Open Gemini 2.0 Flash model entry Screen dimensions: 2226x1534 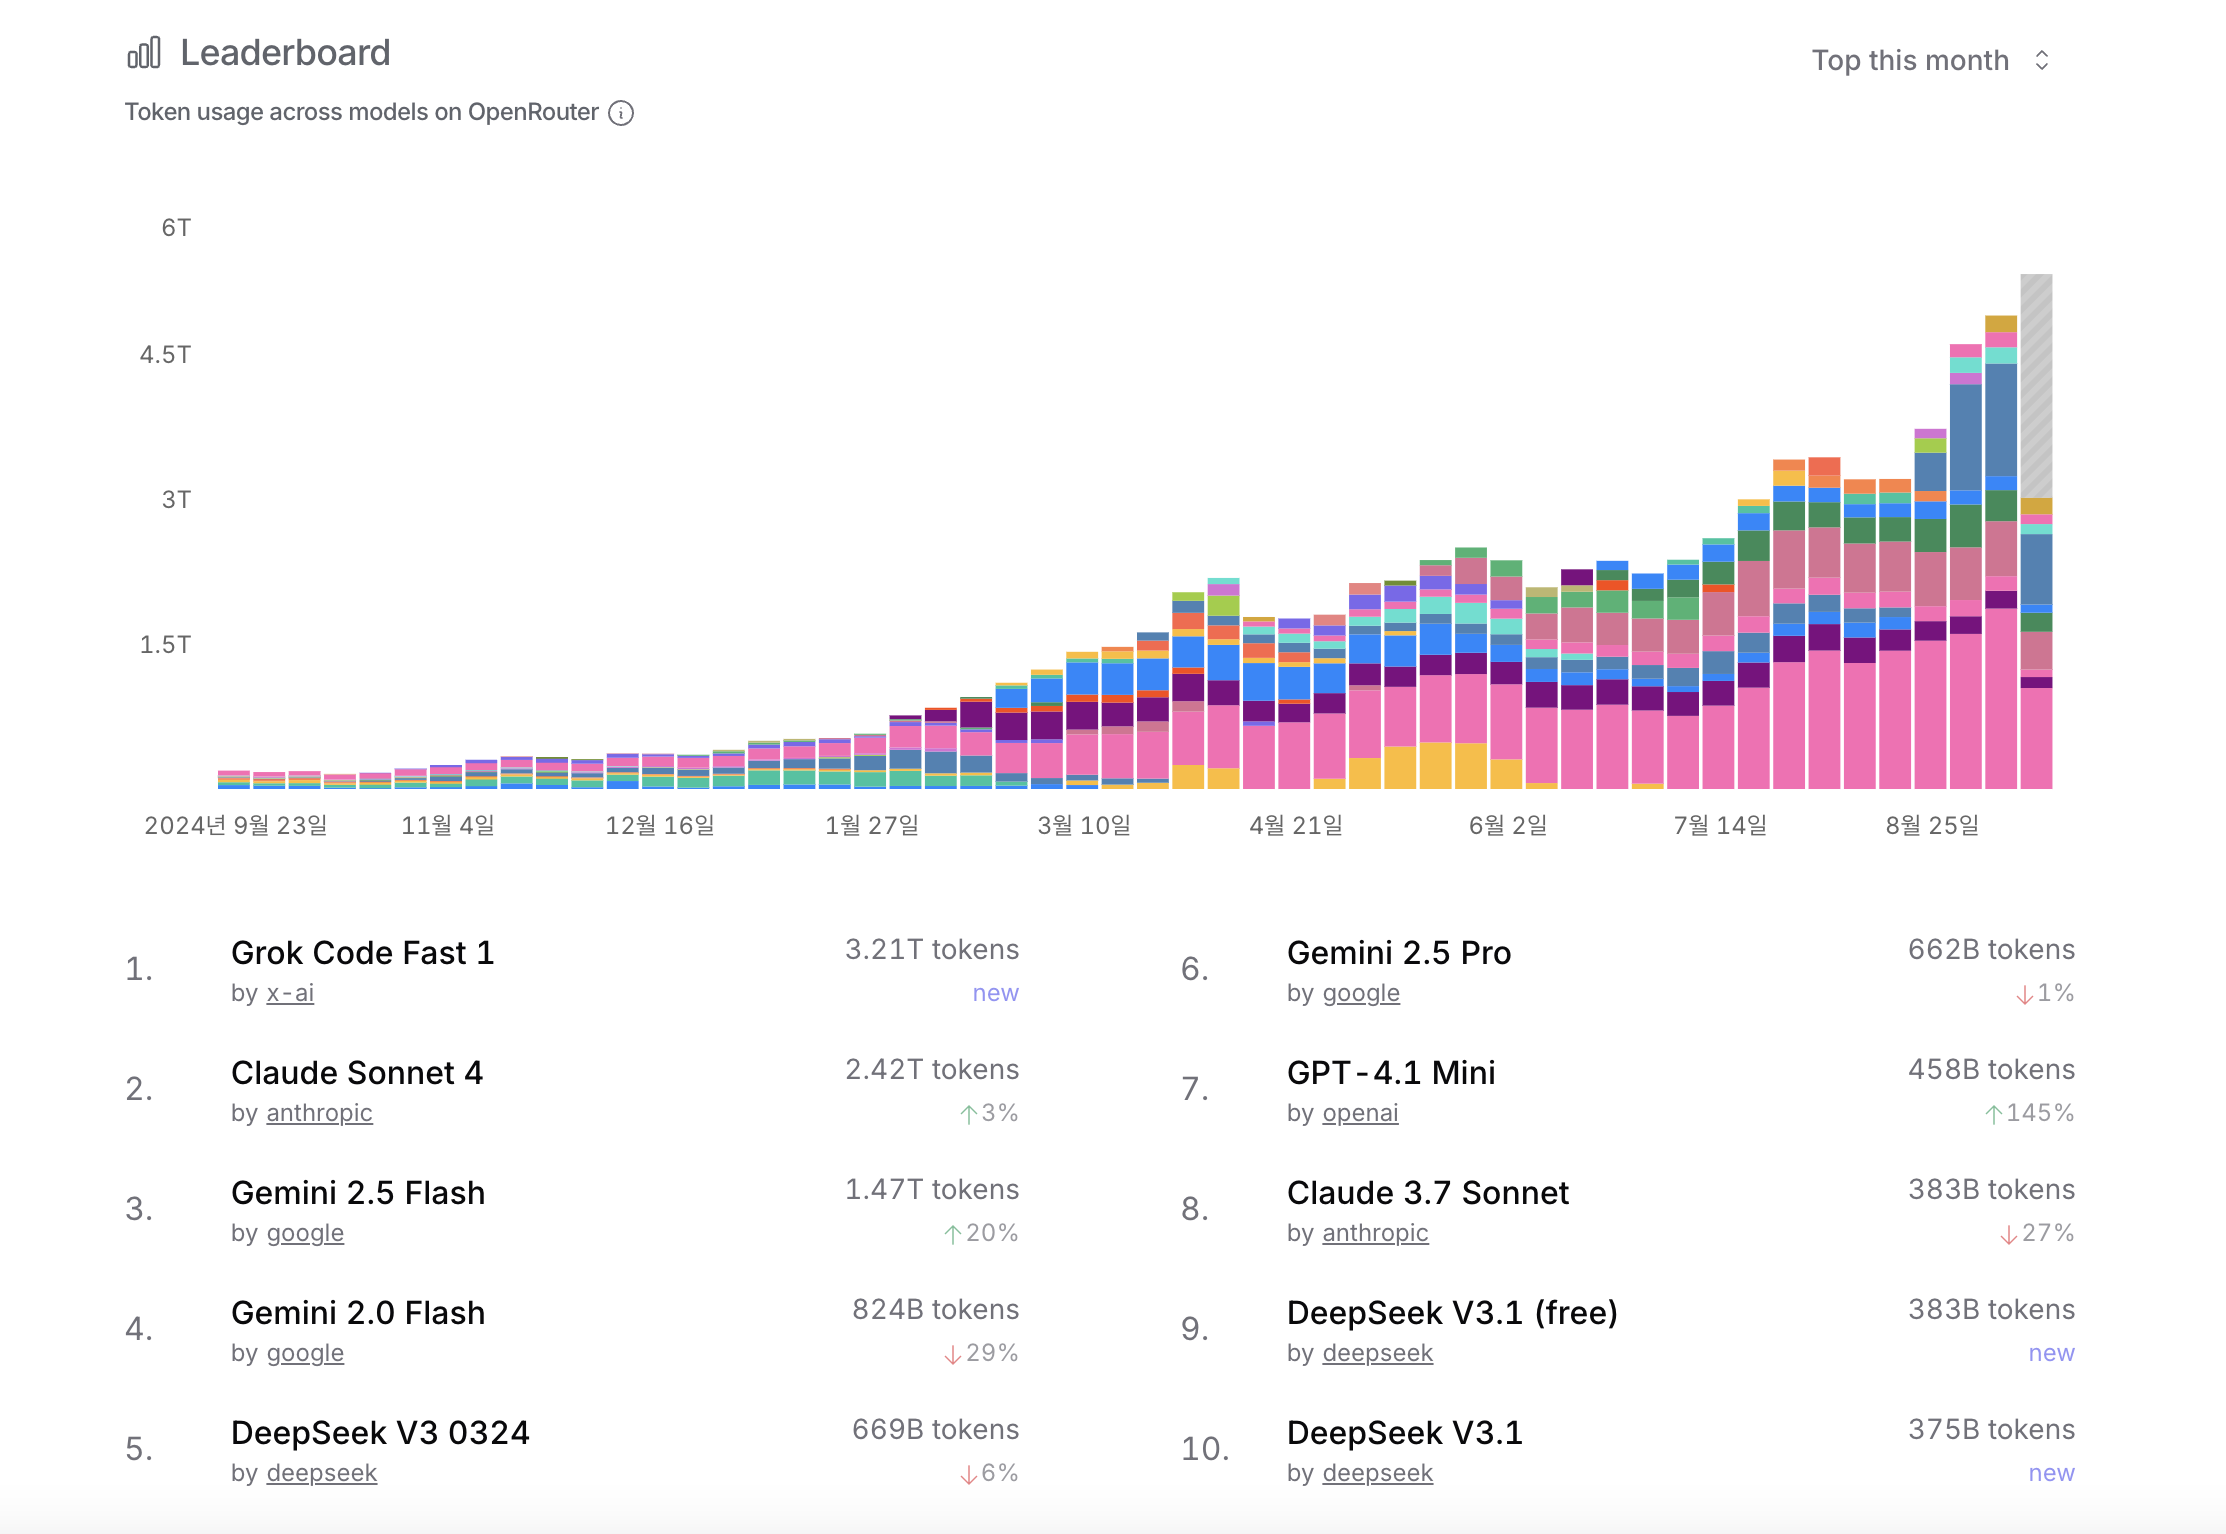357,1313
